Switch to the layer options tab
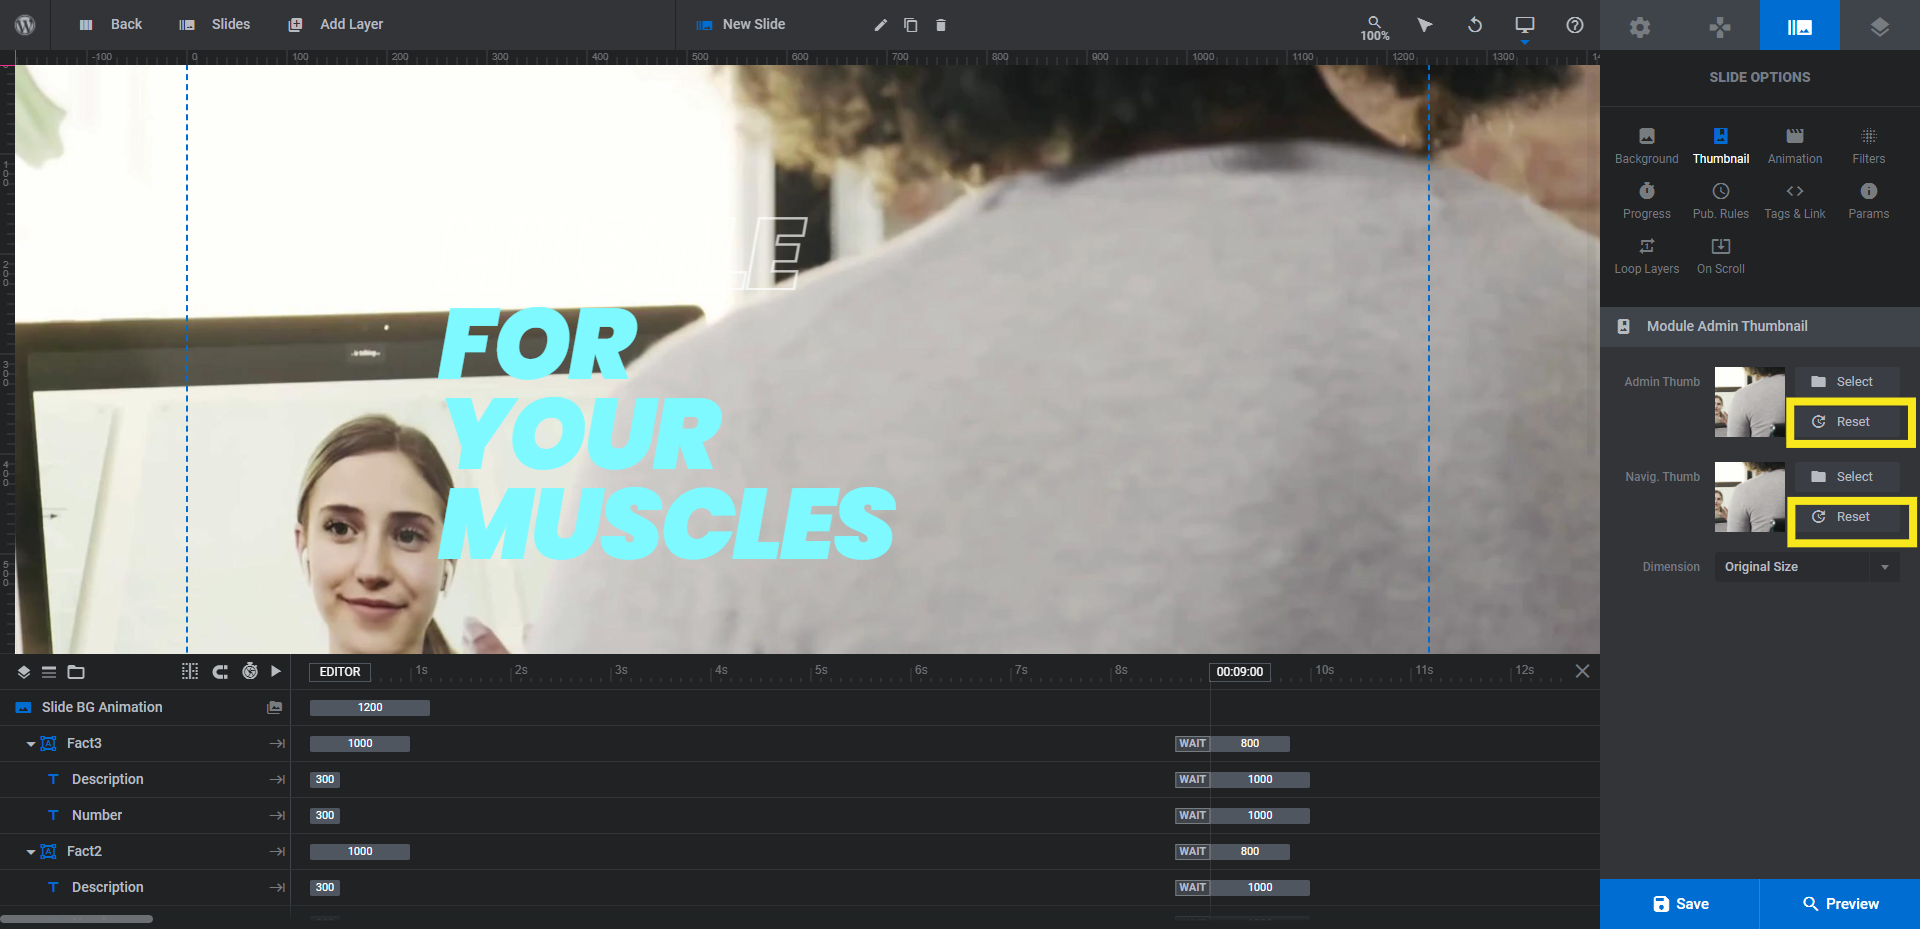 coord(1880,26)
